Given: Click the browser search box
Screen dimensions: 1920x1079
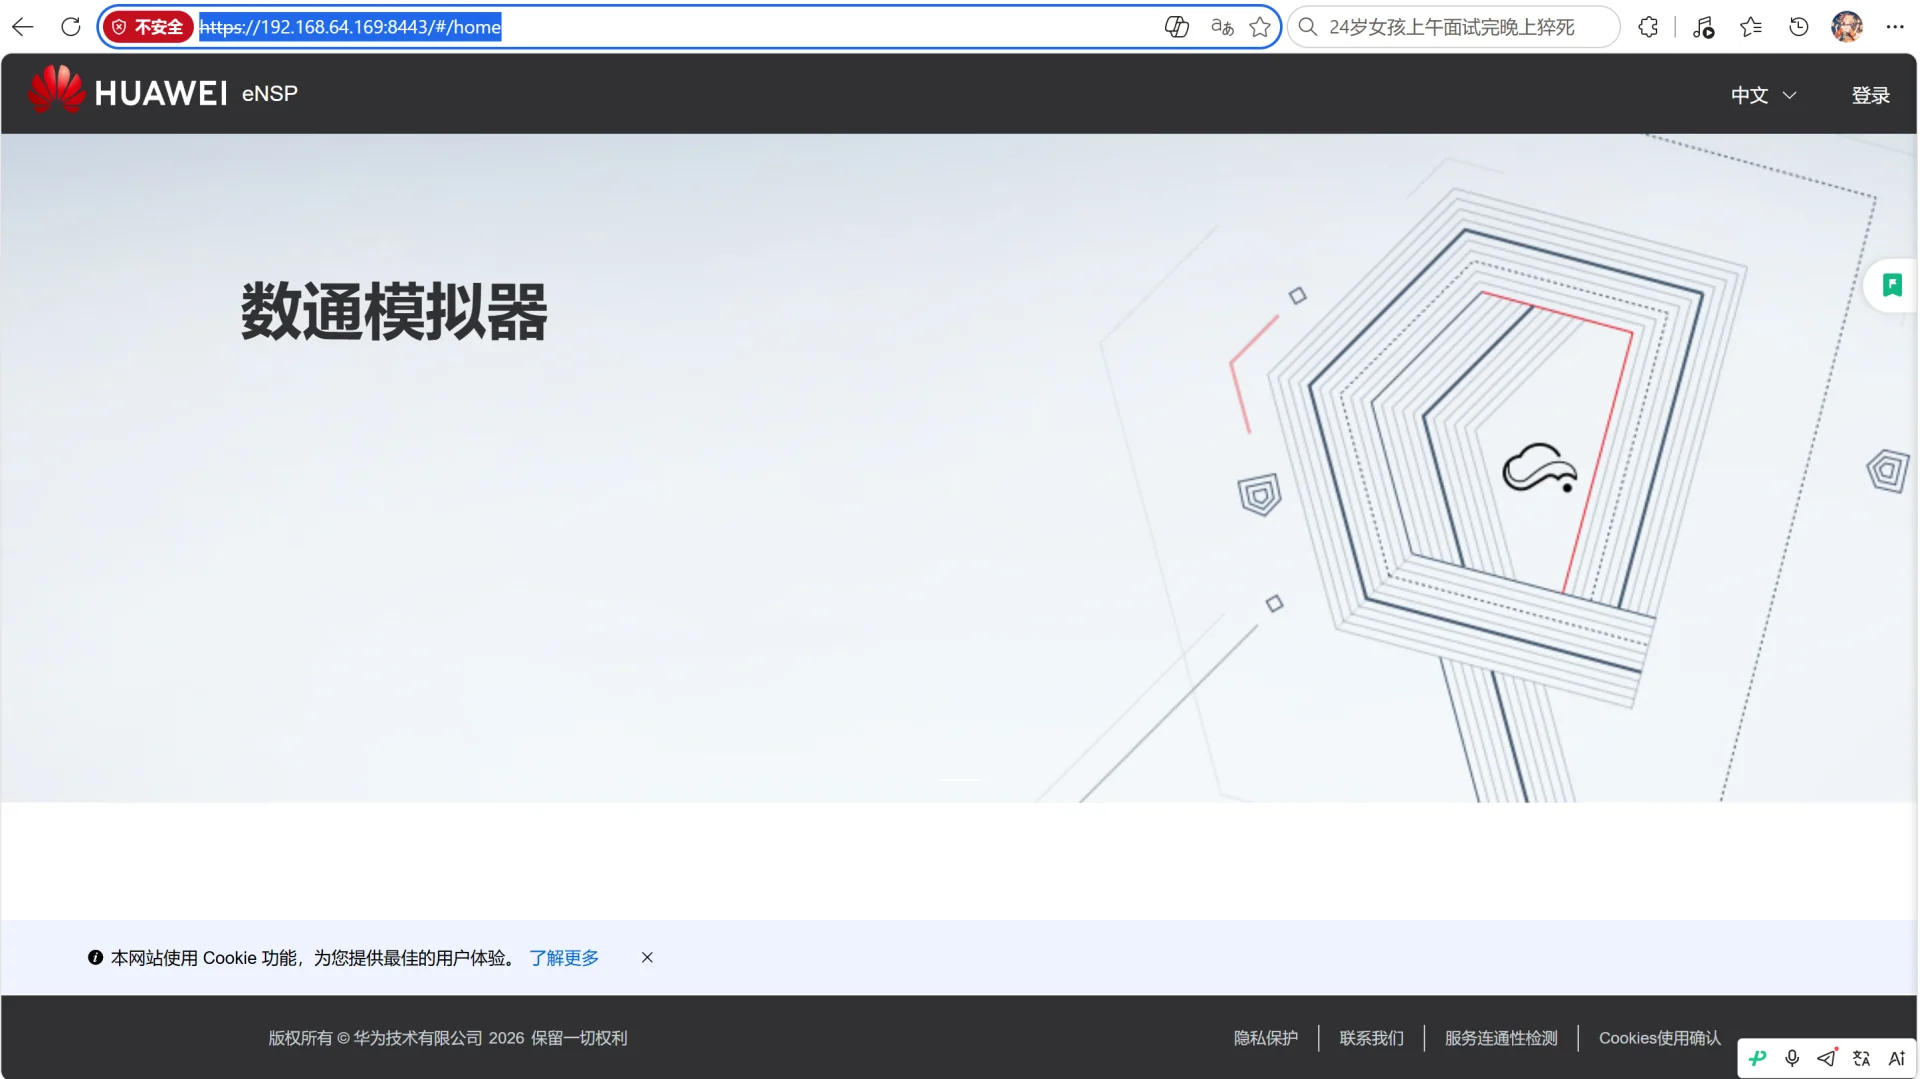Looking at the screenshot, I should tap(1453, 27).
